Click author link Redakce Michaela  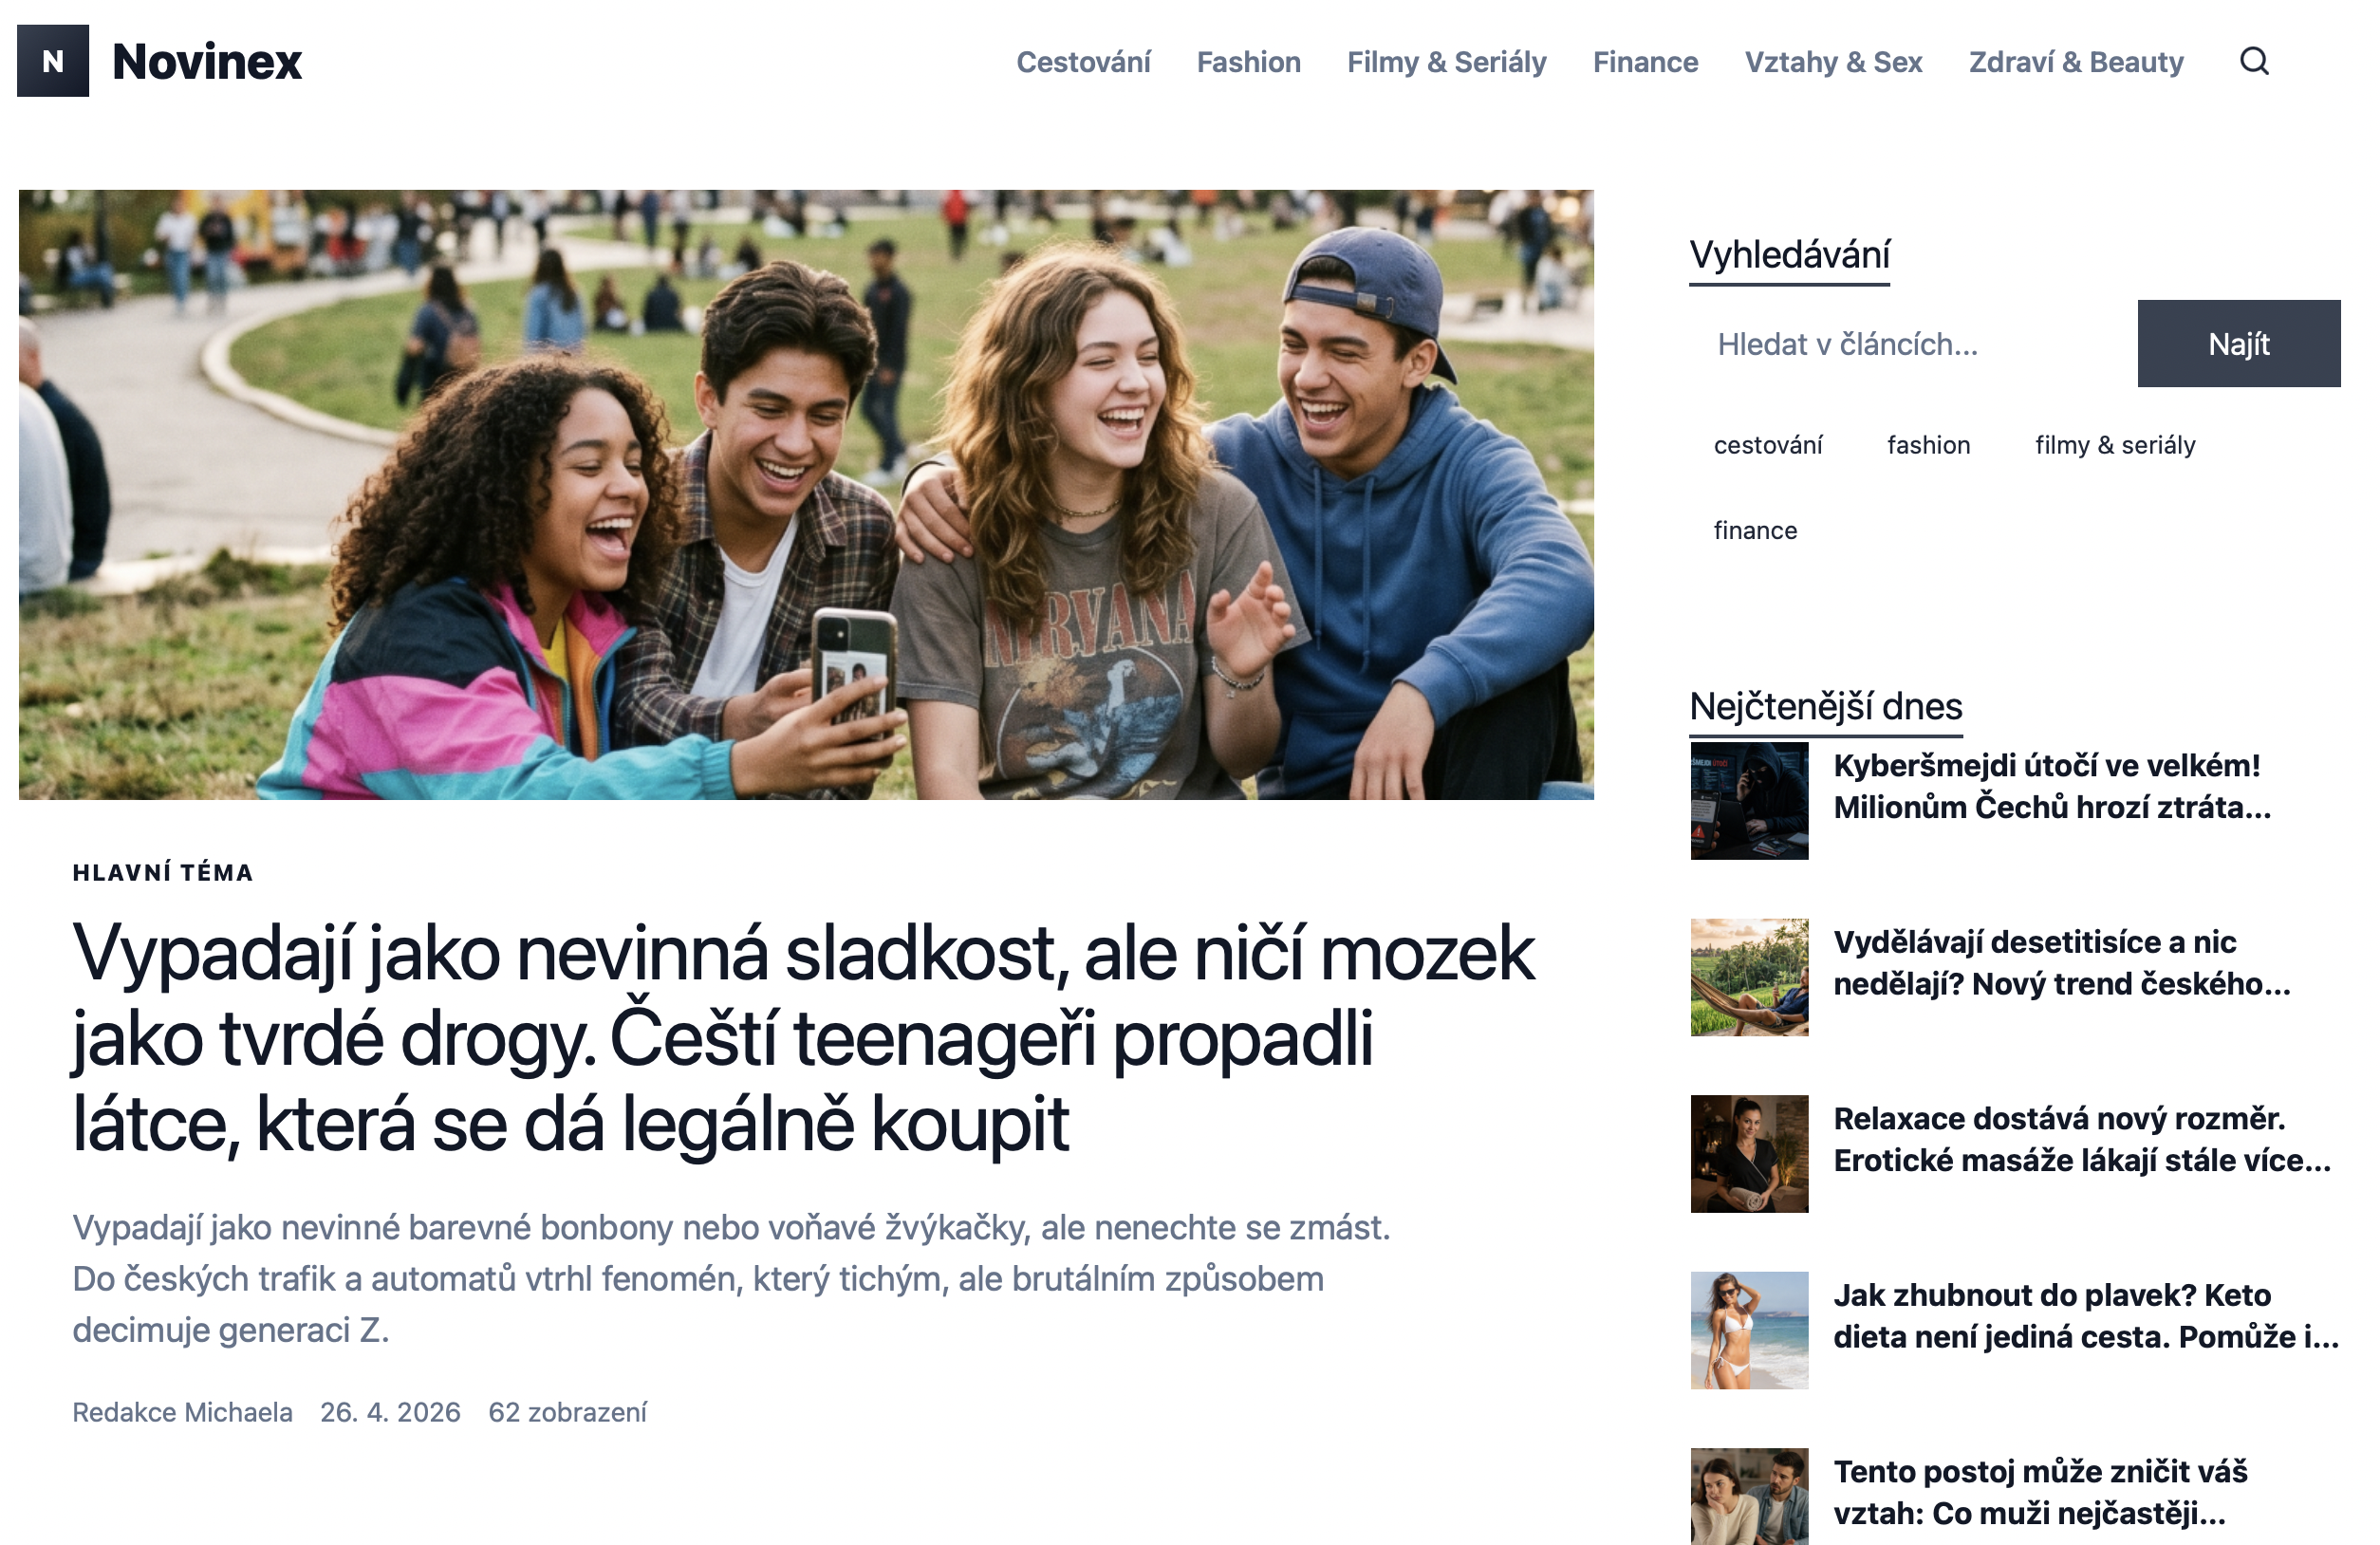coord(182,1412)
